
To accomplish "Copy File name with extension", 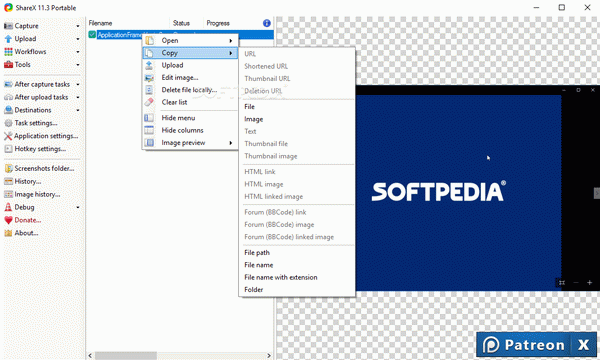I will (x=297, y=277).
